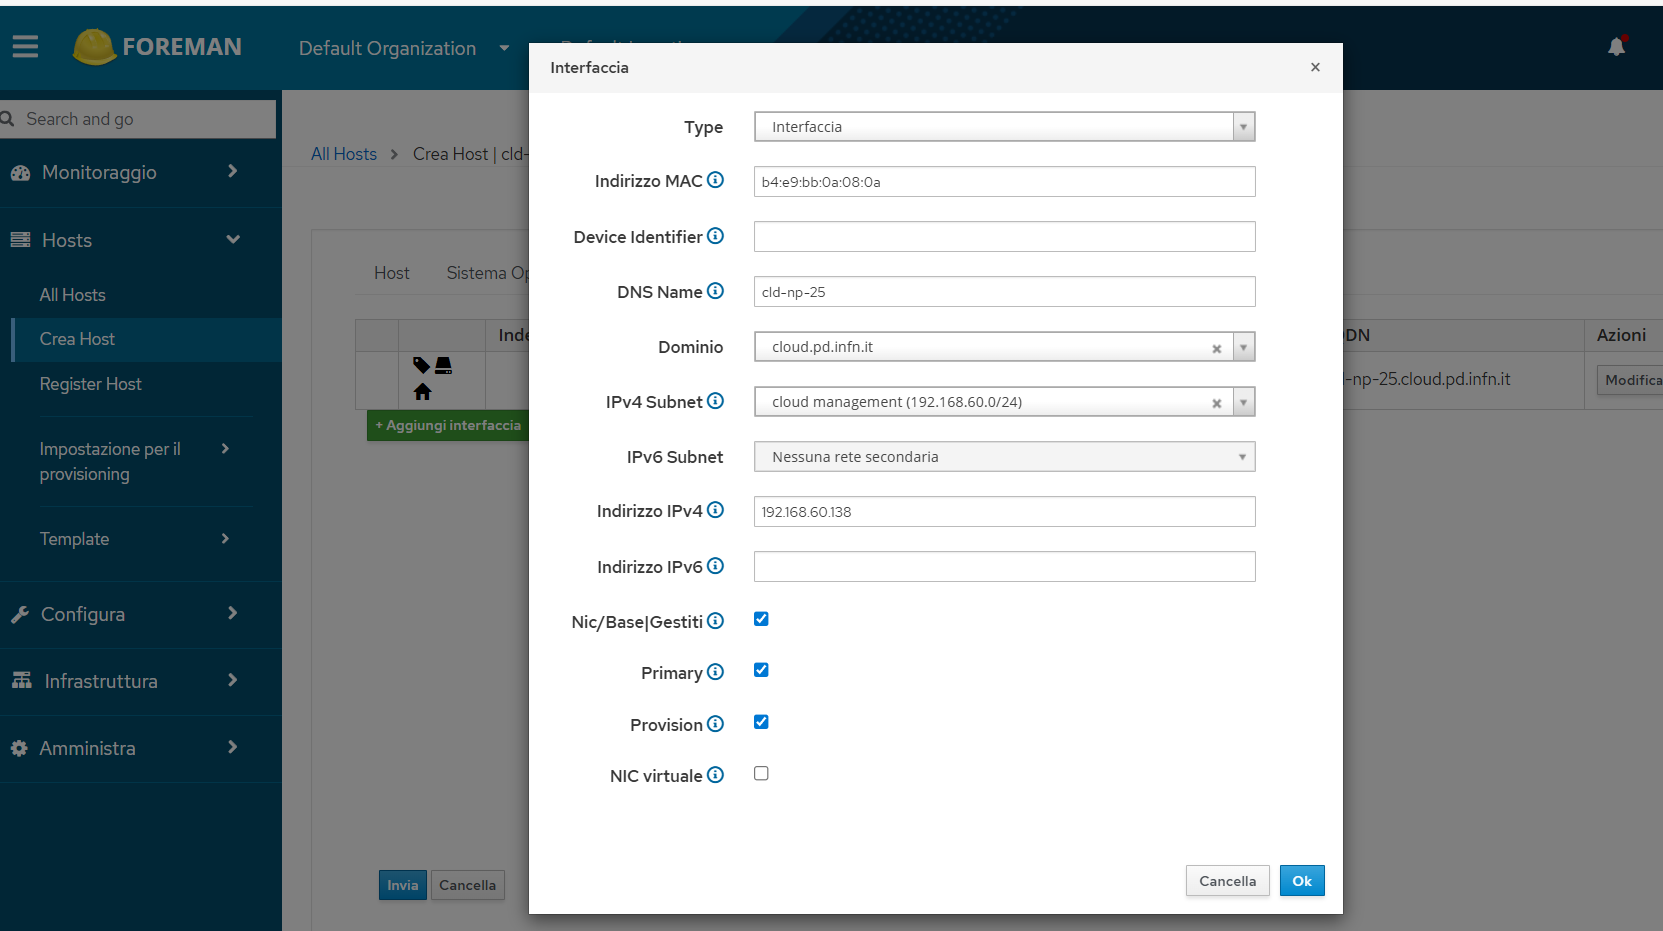Toggle the Primary checkbox
The width and height of the screenshot is (1663, 931).
761,670
